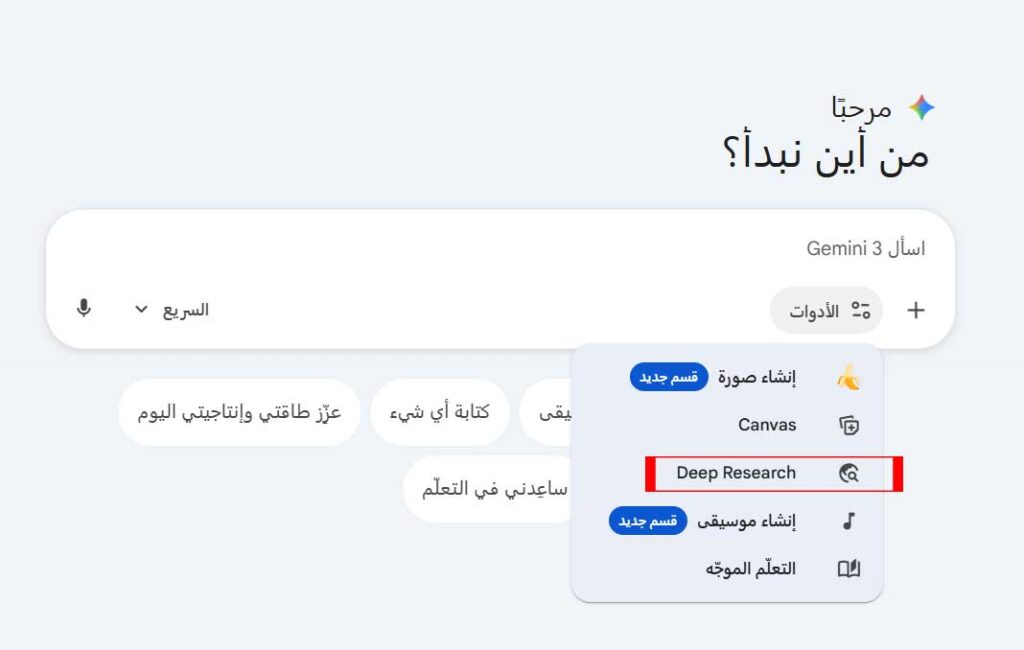Click the banana icon for إنشاء صورة
The height and width of the screenshot is (650, 1024).
pos(848,377)
